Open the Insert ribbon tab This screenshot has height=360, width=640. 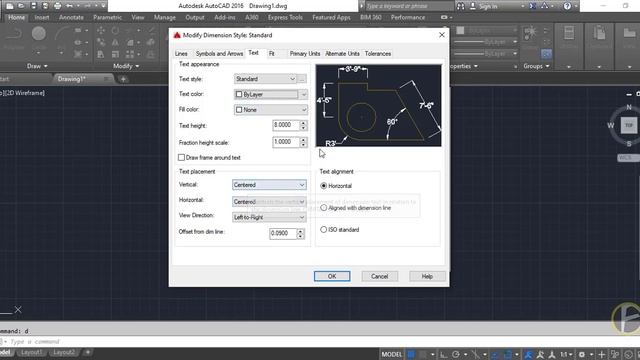(x=42, y=18)
